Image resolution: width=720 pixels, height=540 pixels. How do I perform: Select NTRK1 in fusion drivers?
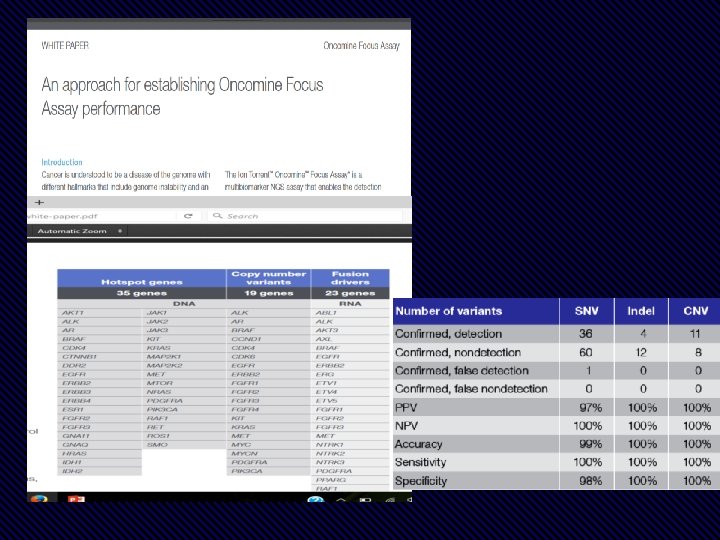[330, 444]
